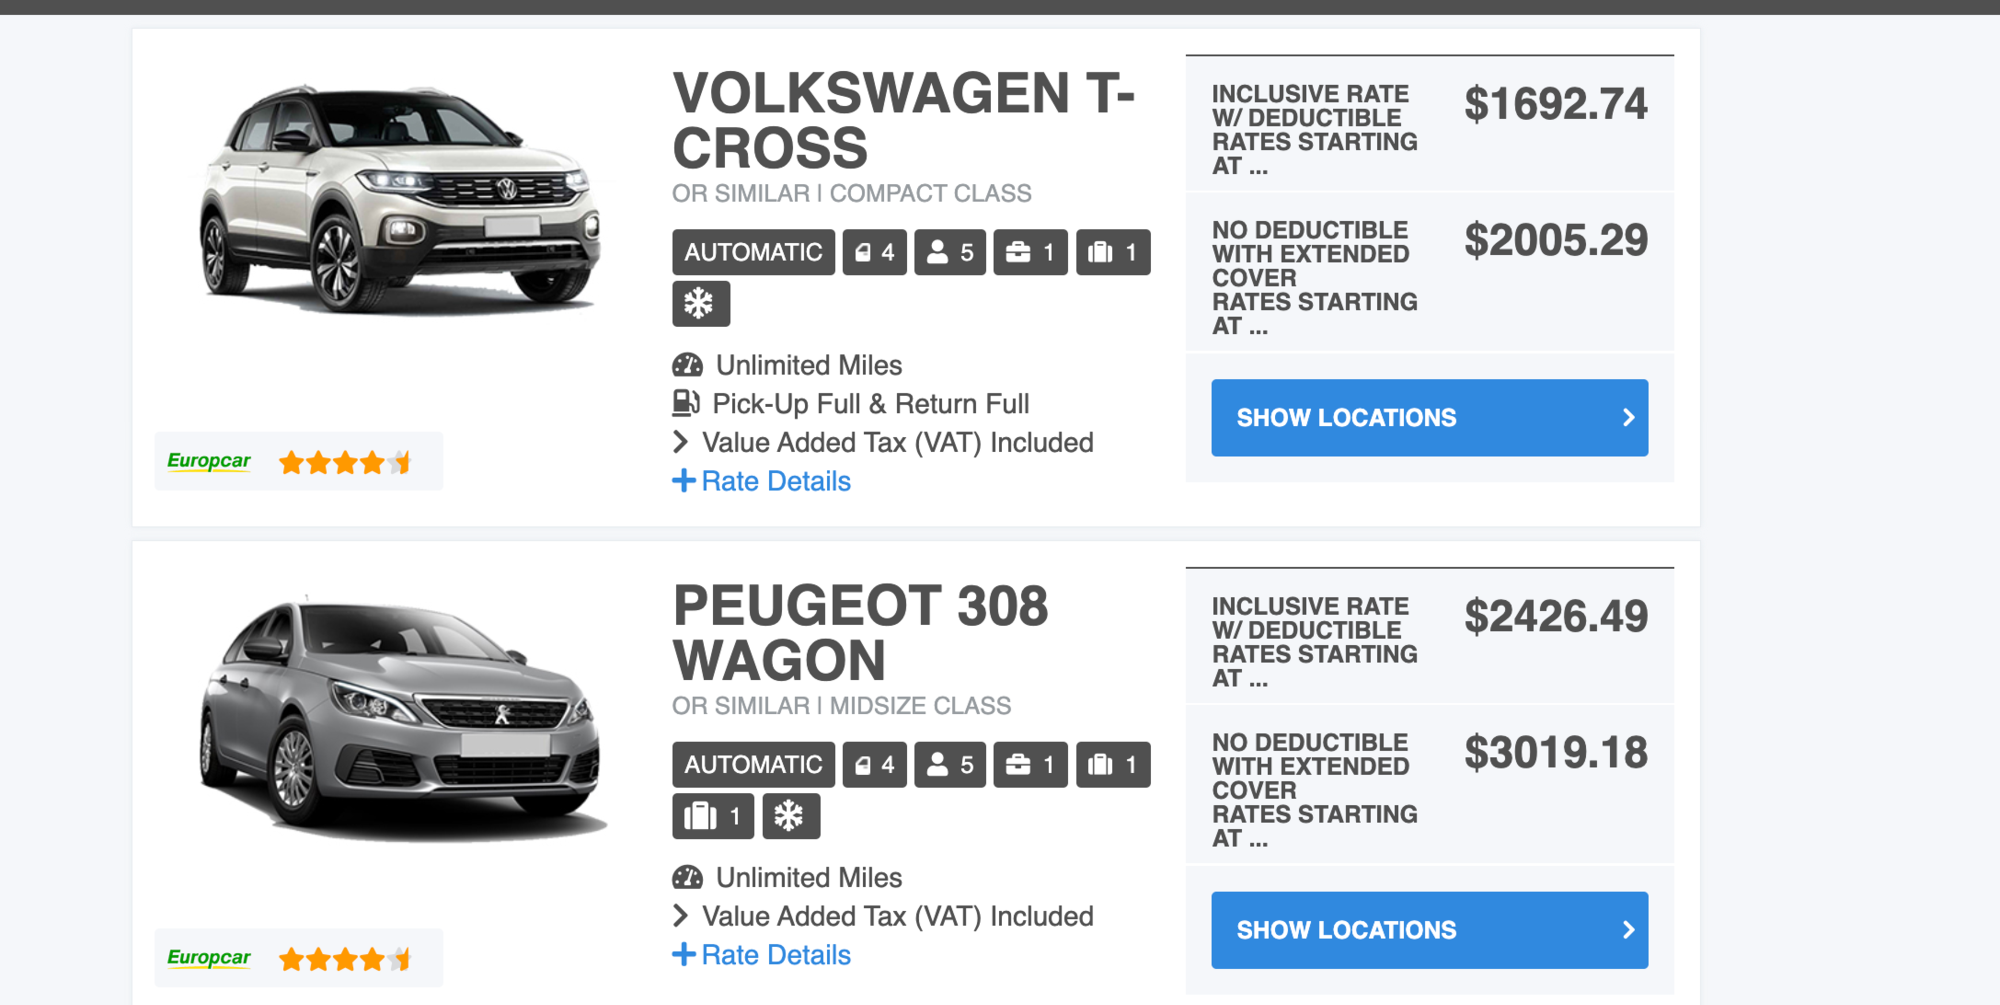
Task: Expand the VAT Included chevron for Volkswagen T-Cross
Action: pyautogui.click(x=681, y=442)
